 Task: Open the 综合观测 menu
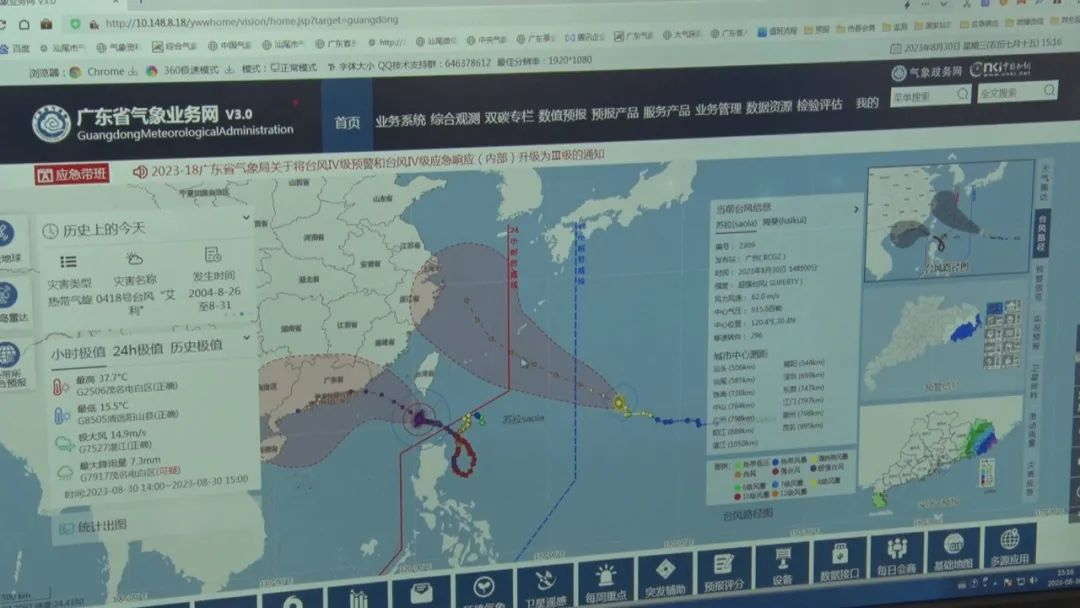coord(455,118)
